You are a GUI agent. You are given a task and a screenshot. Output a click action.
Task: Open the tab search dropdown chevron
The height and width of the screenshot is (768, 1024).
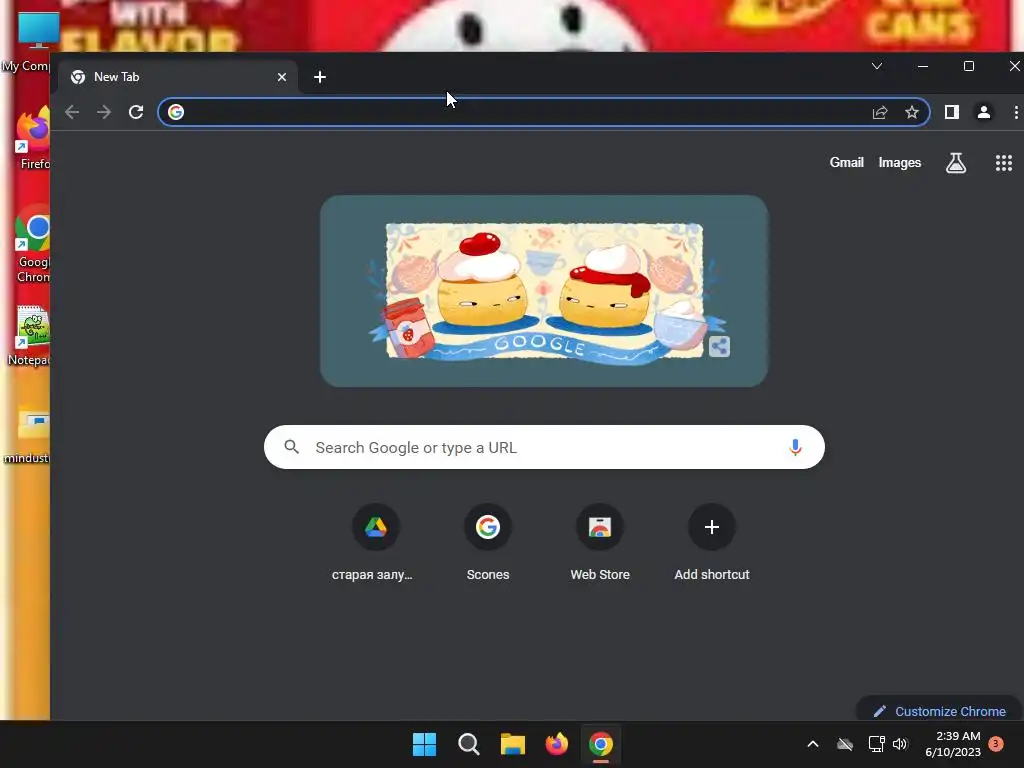[x=877, y=66]
